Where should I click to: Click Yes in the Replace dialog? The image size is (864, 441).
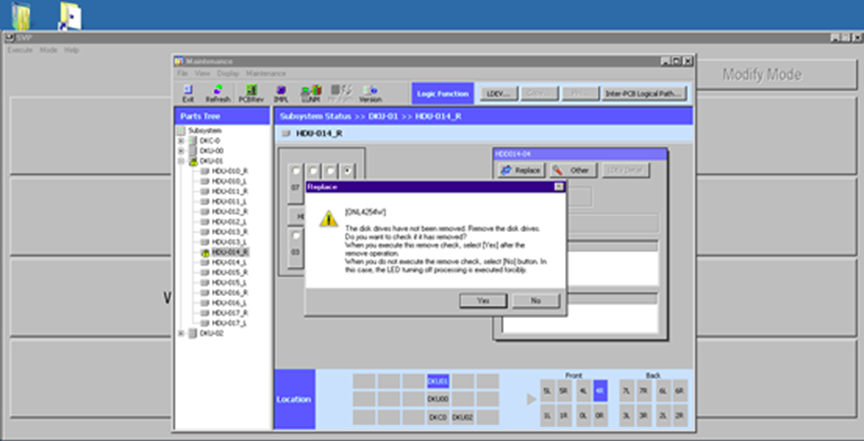pos(483,300)
